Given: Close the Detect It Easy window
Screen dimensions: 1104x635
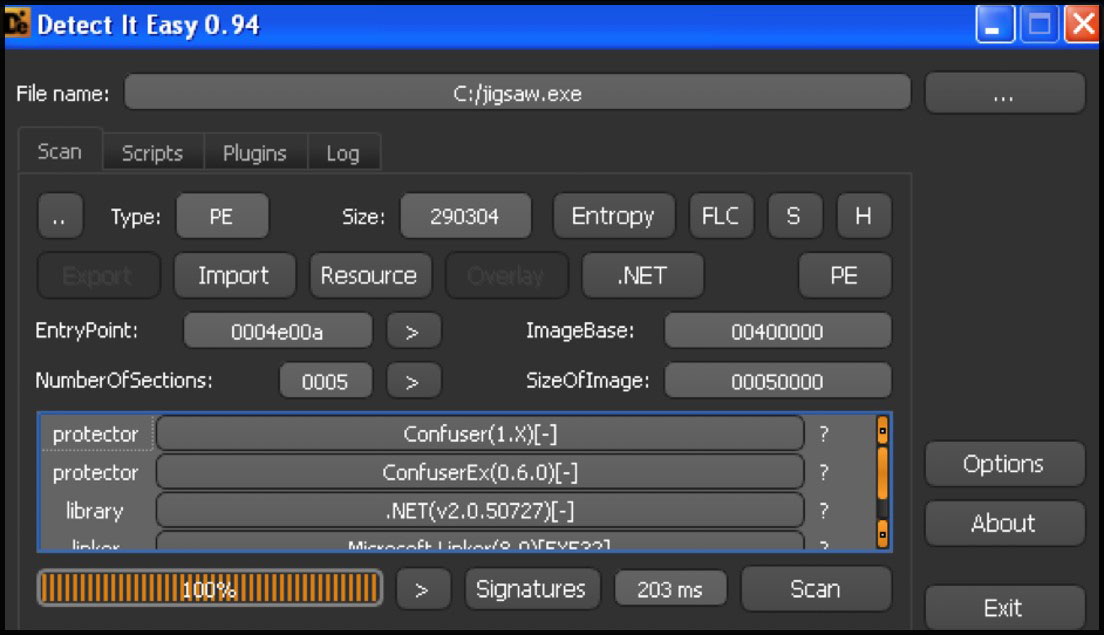Looking at the screenshot, I should pos(1082,25).
